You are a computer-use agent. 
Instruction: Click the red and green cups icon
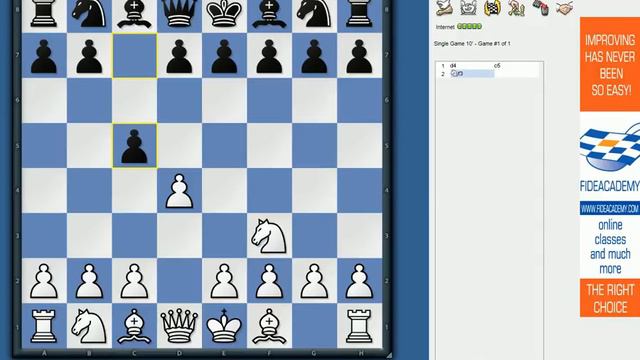click(540, 8)
